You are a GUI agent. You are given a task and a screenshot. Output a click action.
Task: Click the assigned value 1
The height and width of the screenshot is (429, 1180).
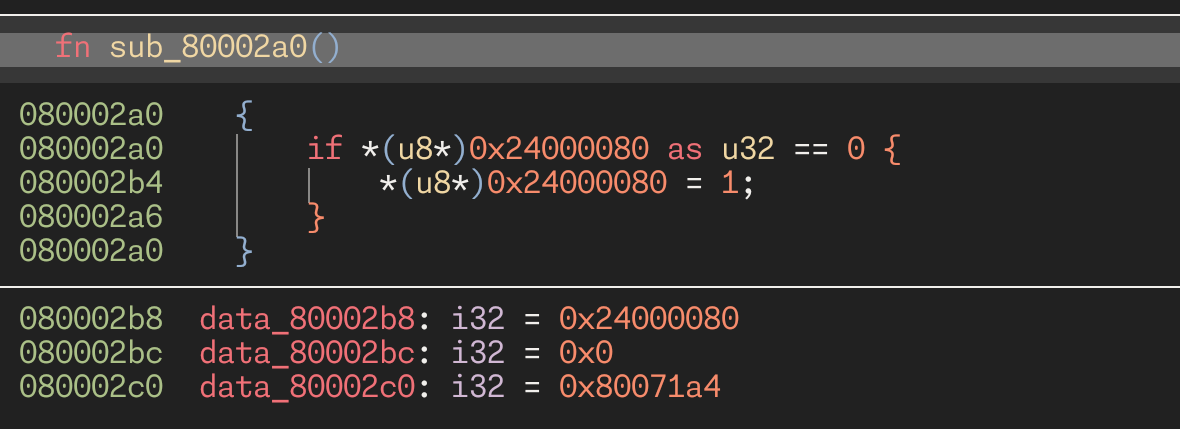pos(730,183)
